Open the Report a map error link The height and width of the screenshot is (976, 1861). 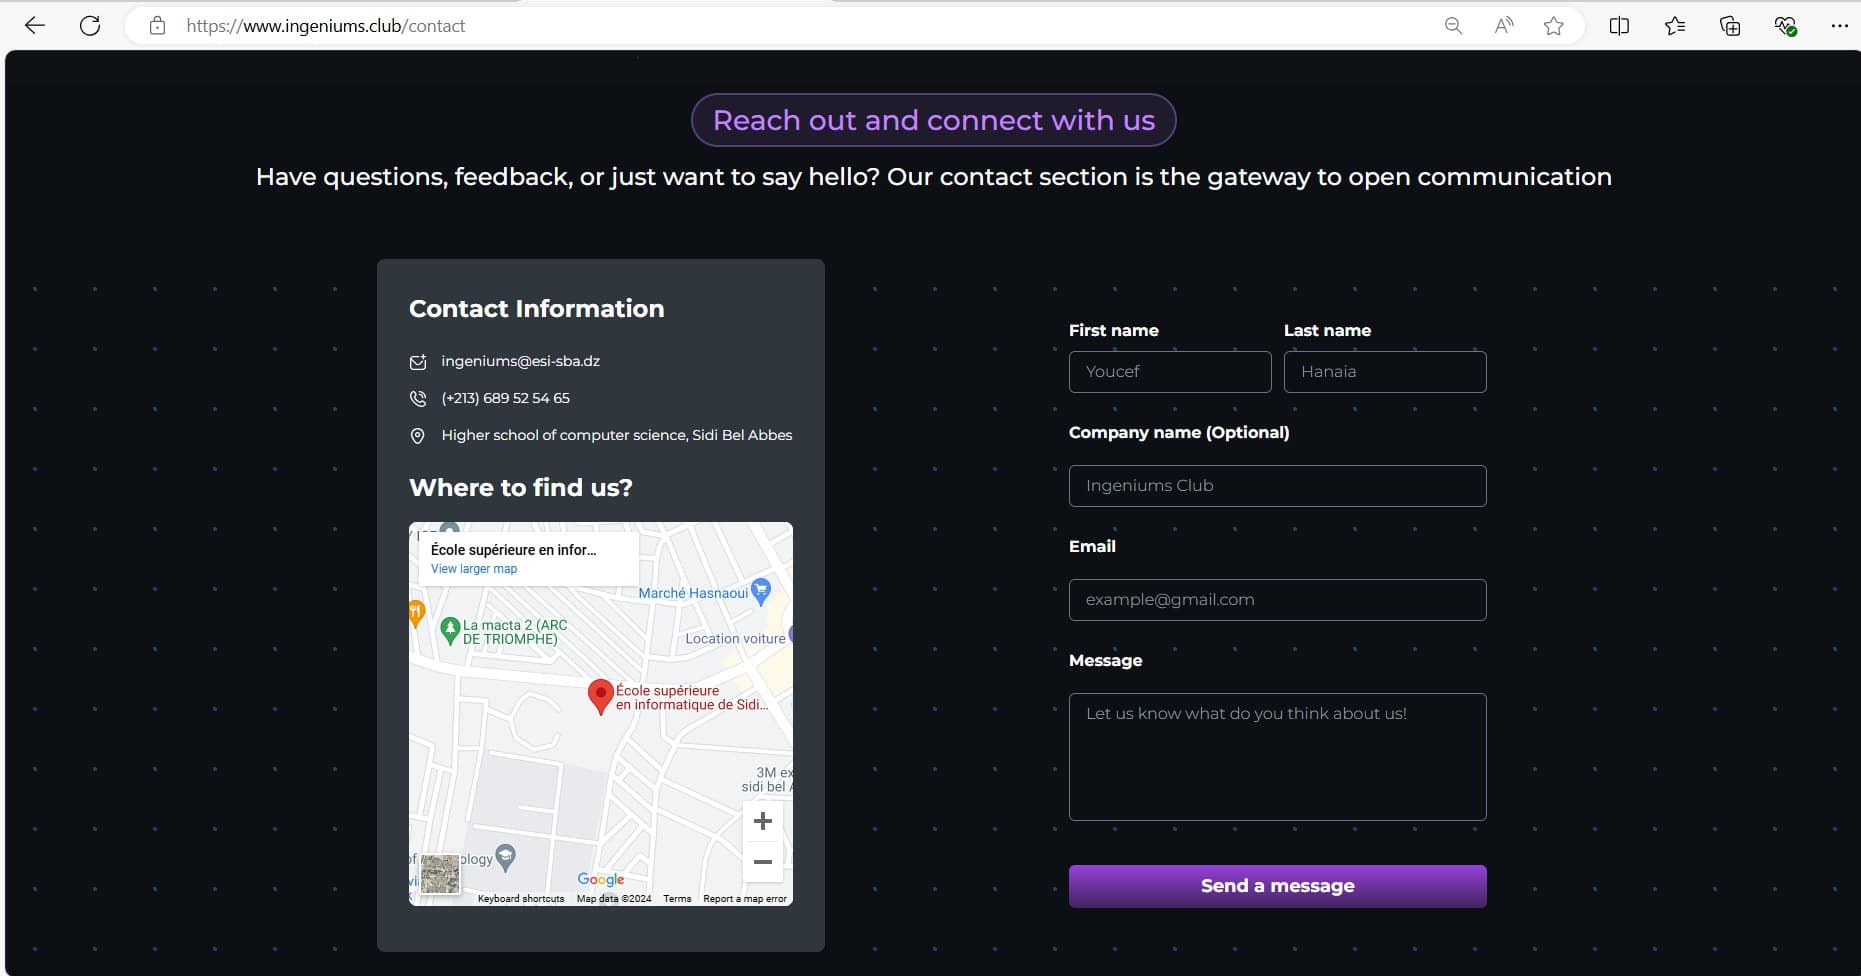tap(744, 899)
